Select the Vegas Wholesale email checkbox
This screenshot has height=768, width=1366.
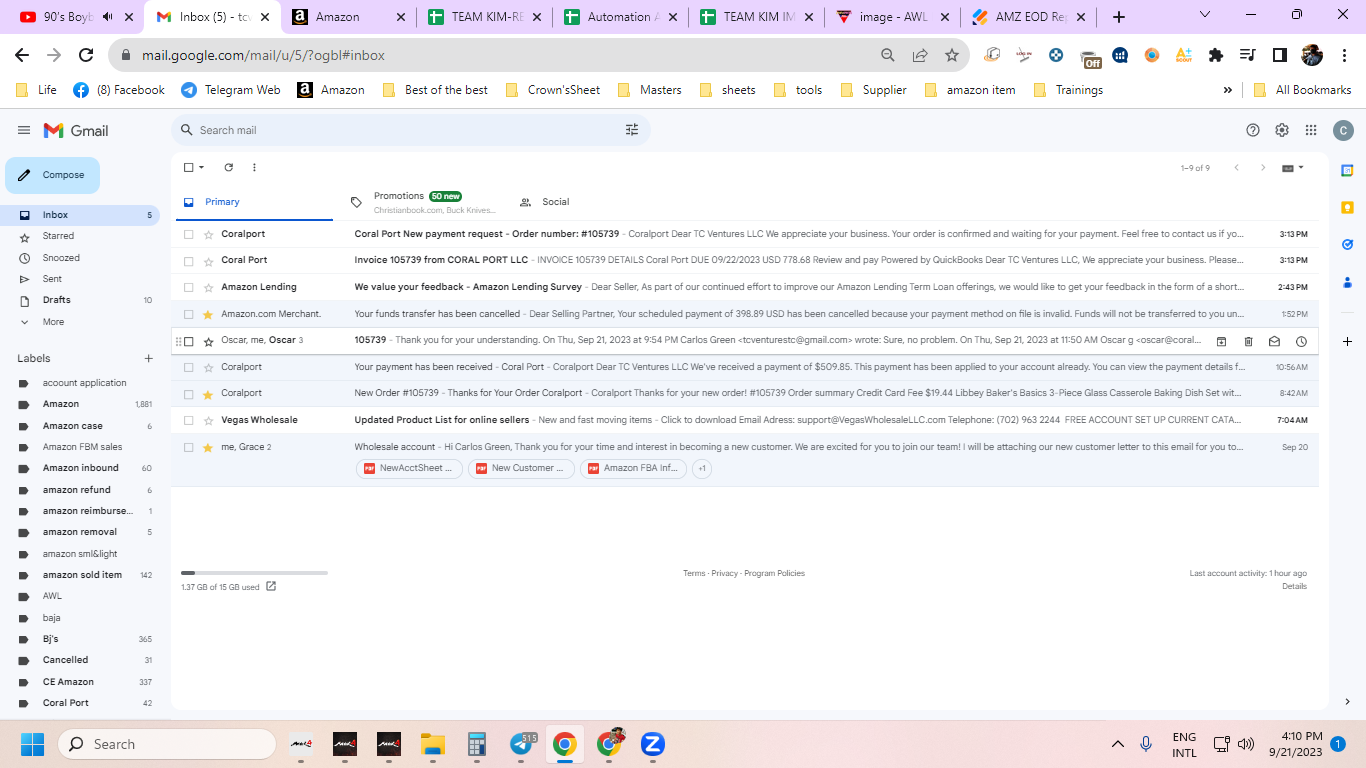(x=188, y=420)
